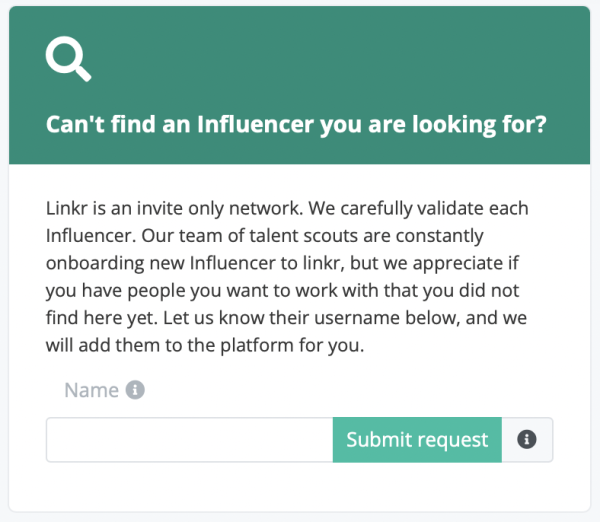Click the gray addon box holding info icon

[527, 439]
